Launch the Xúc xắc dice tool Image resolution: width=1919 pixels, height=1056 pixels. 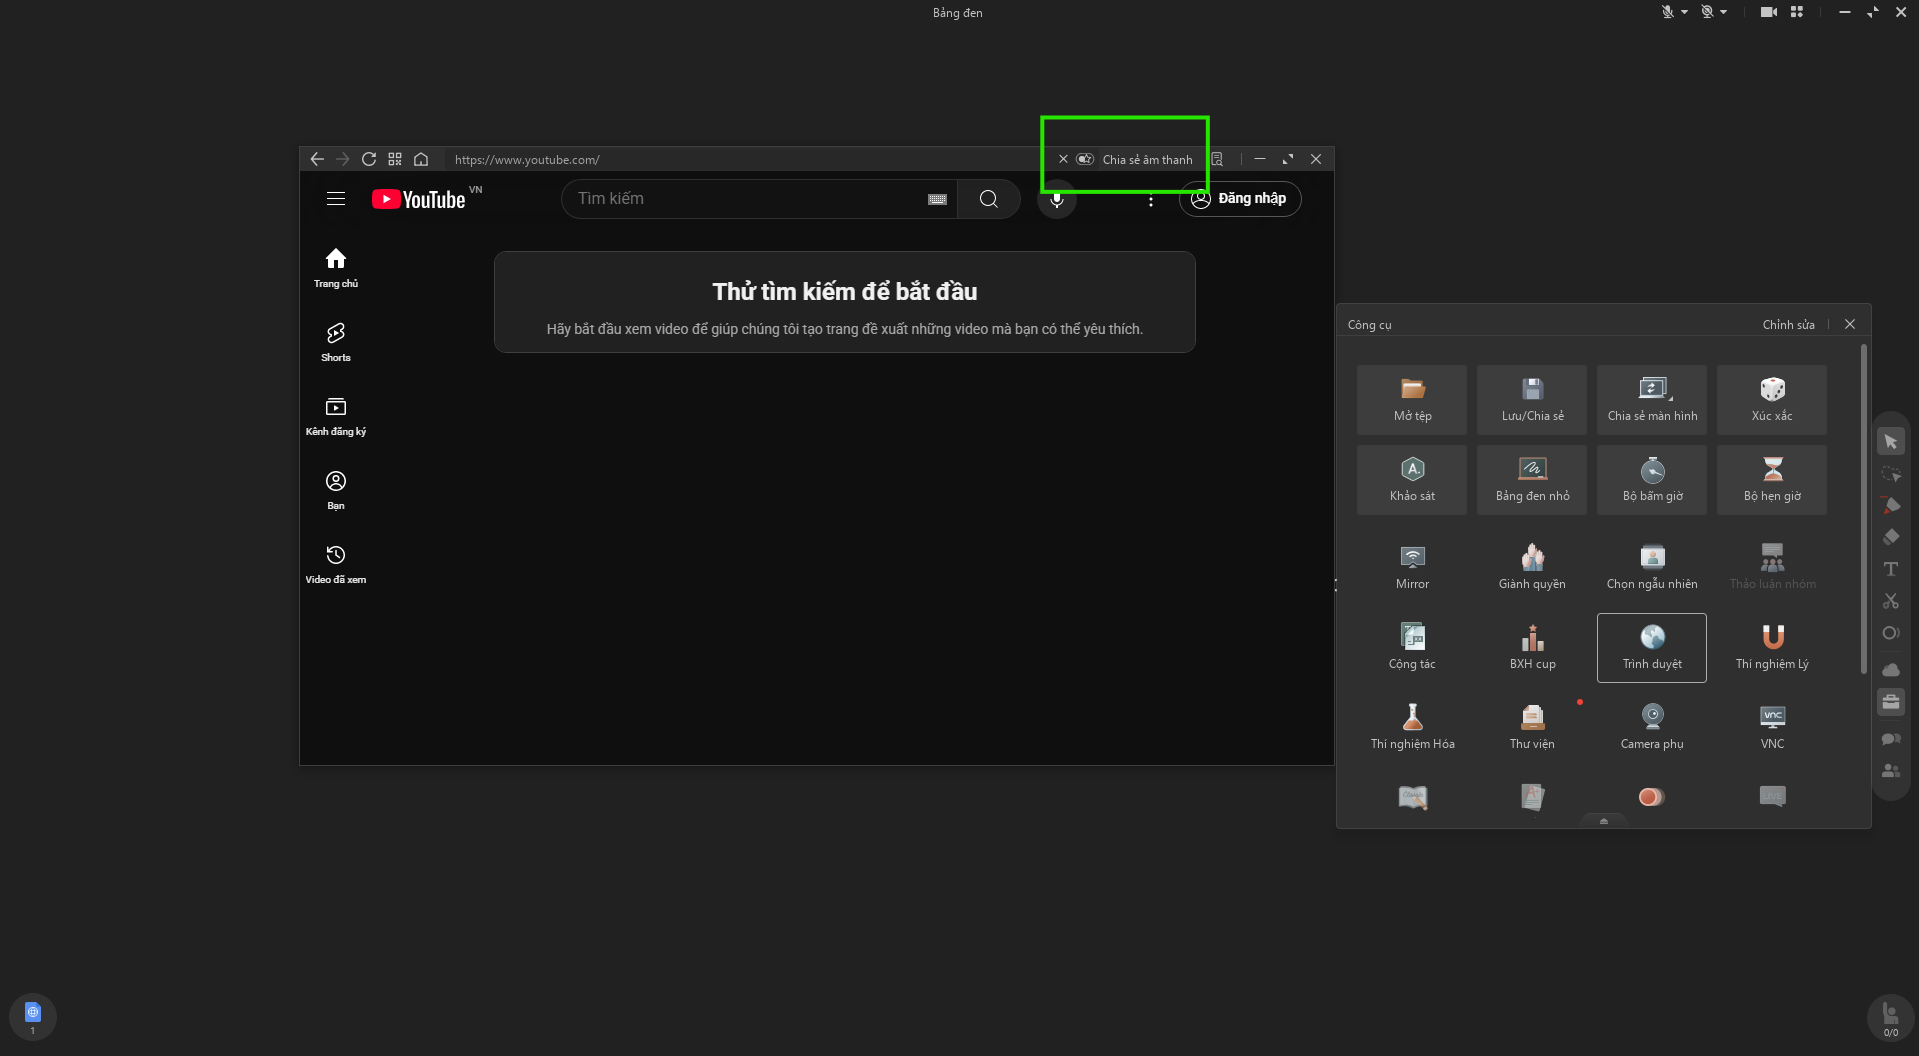(1771, 399)
